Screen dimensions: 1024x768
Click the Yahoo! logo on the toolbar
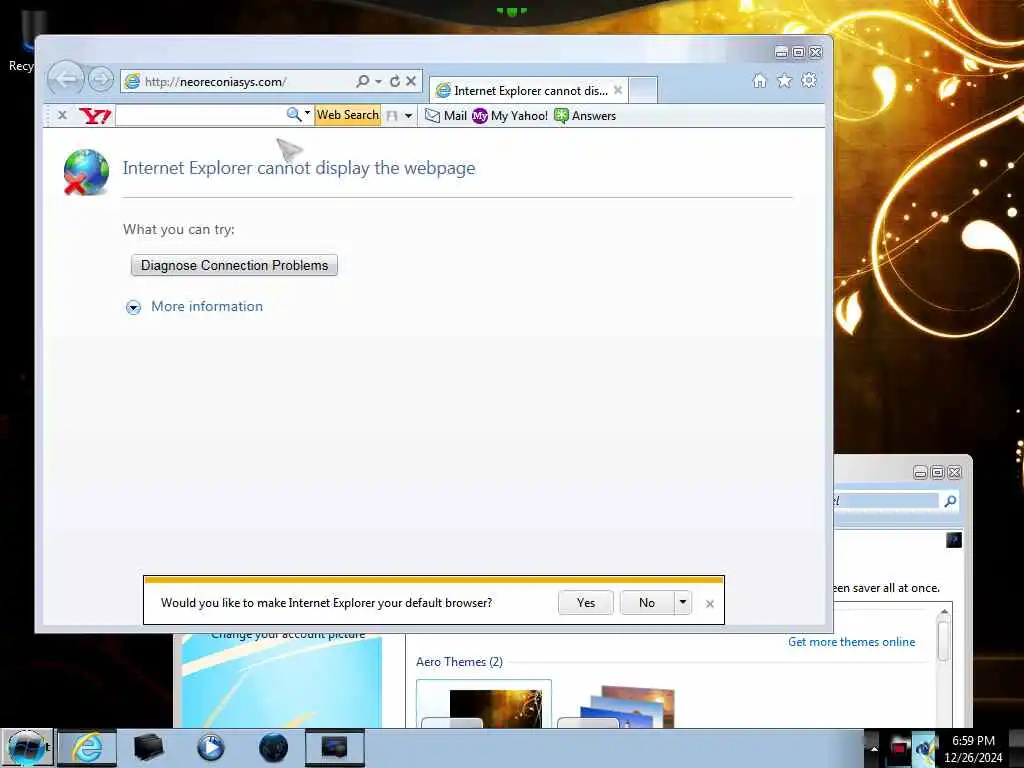95,116
